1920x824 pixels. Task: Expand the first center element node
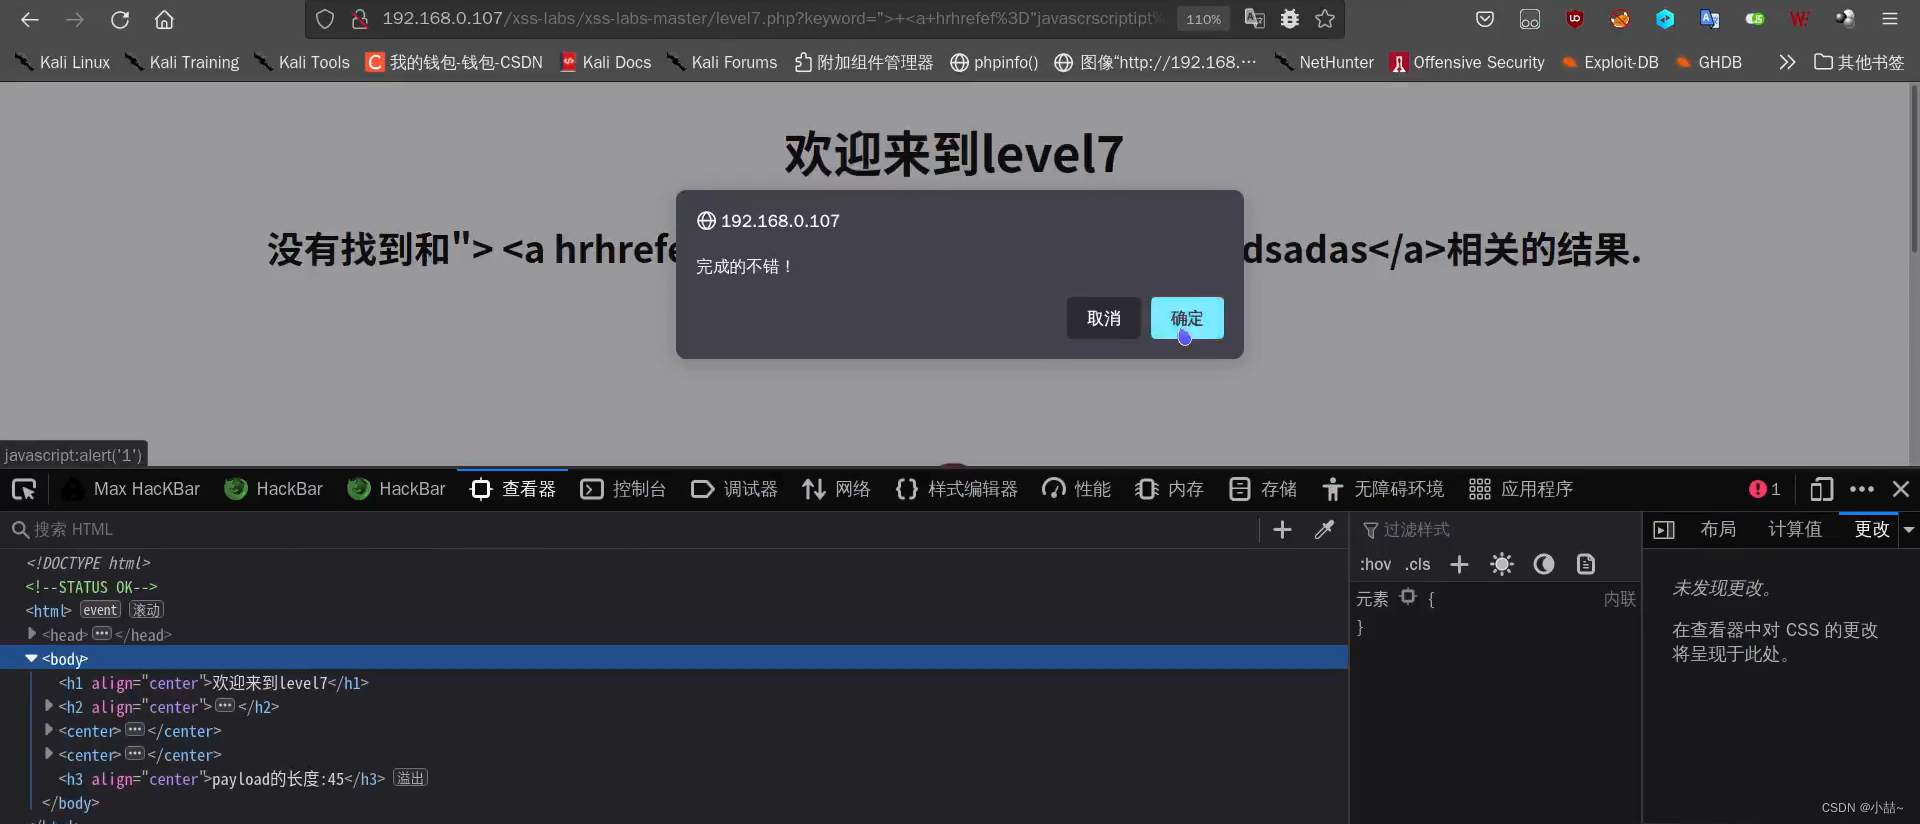pos(49,730)
